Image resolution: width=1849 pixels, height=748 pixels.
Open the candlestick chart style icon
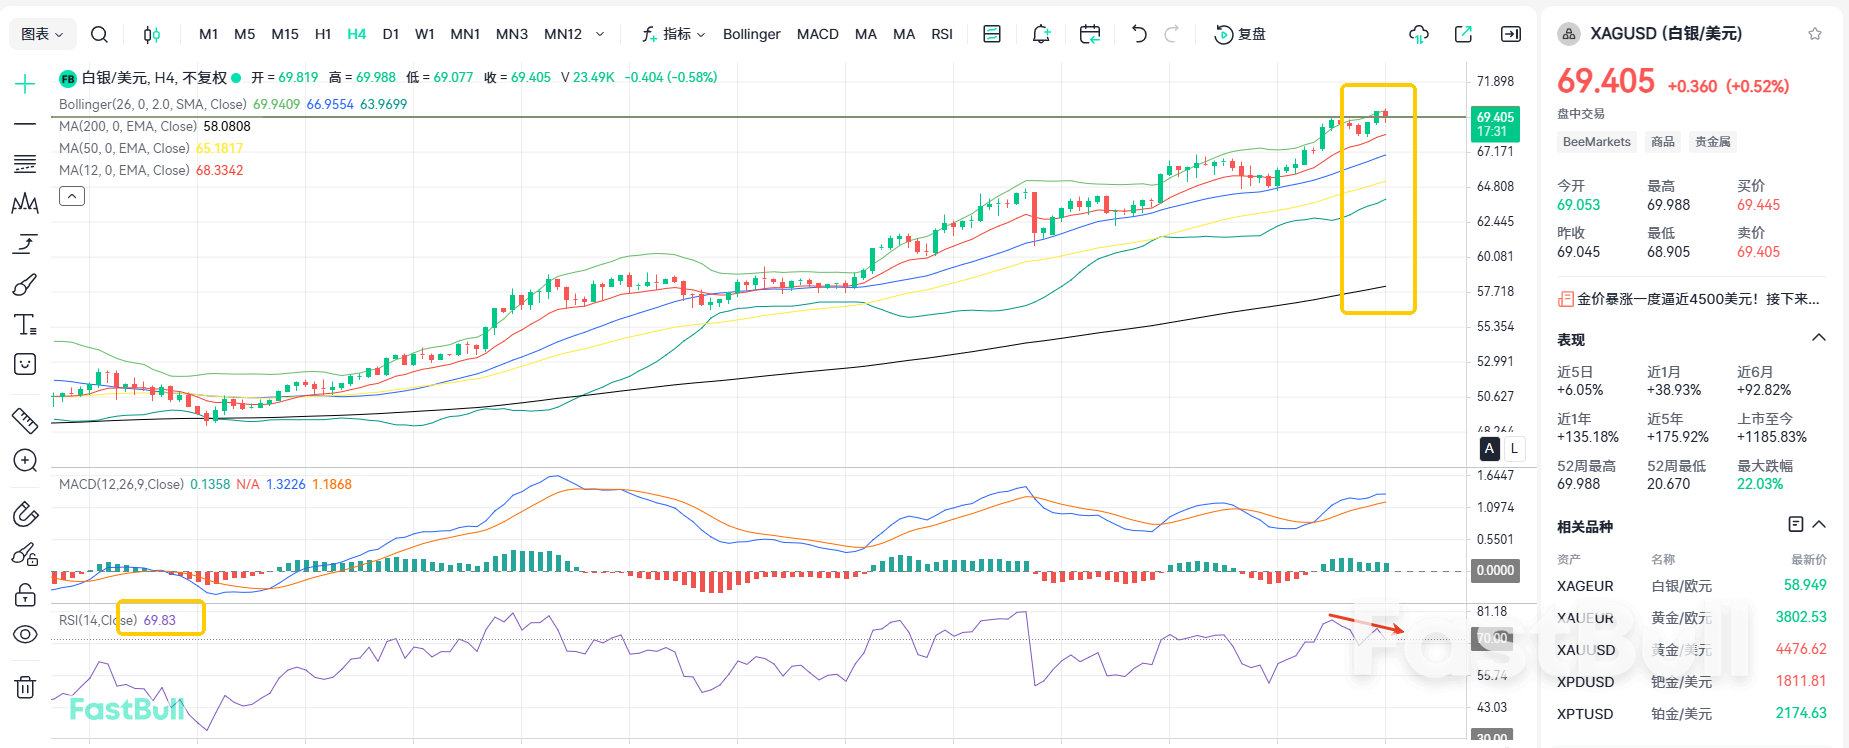(151, 34)
